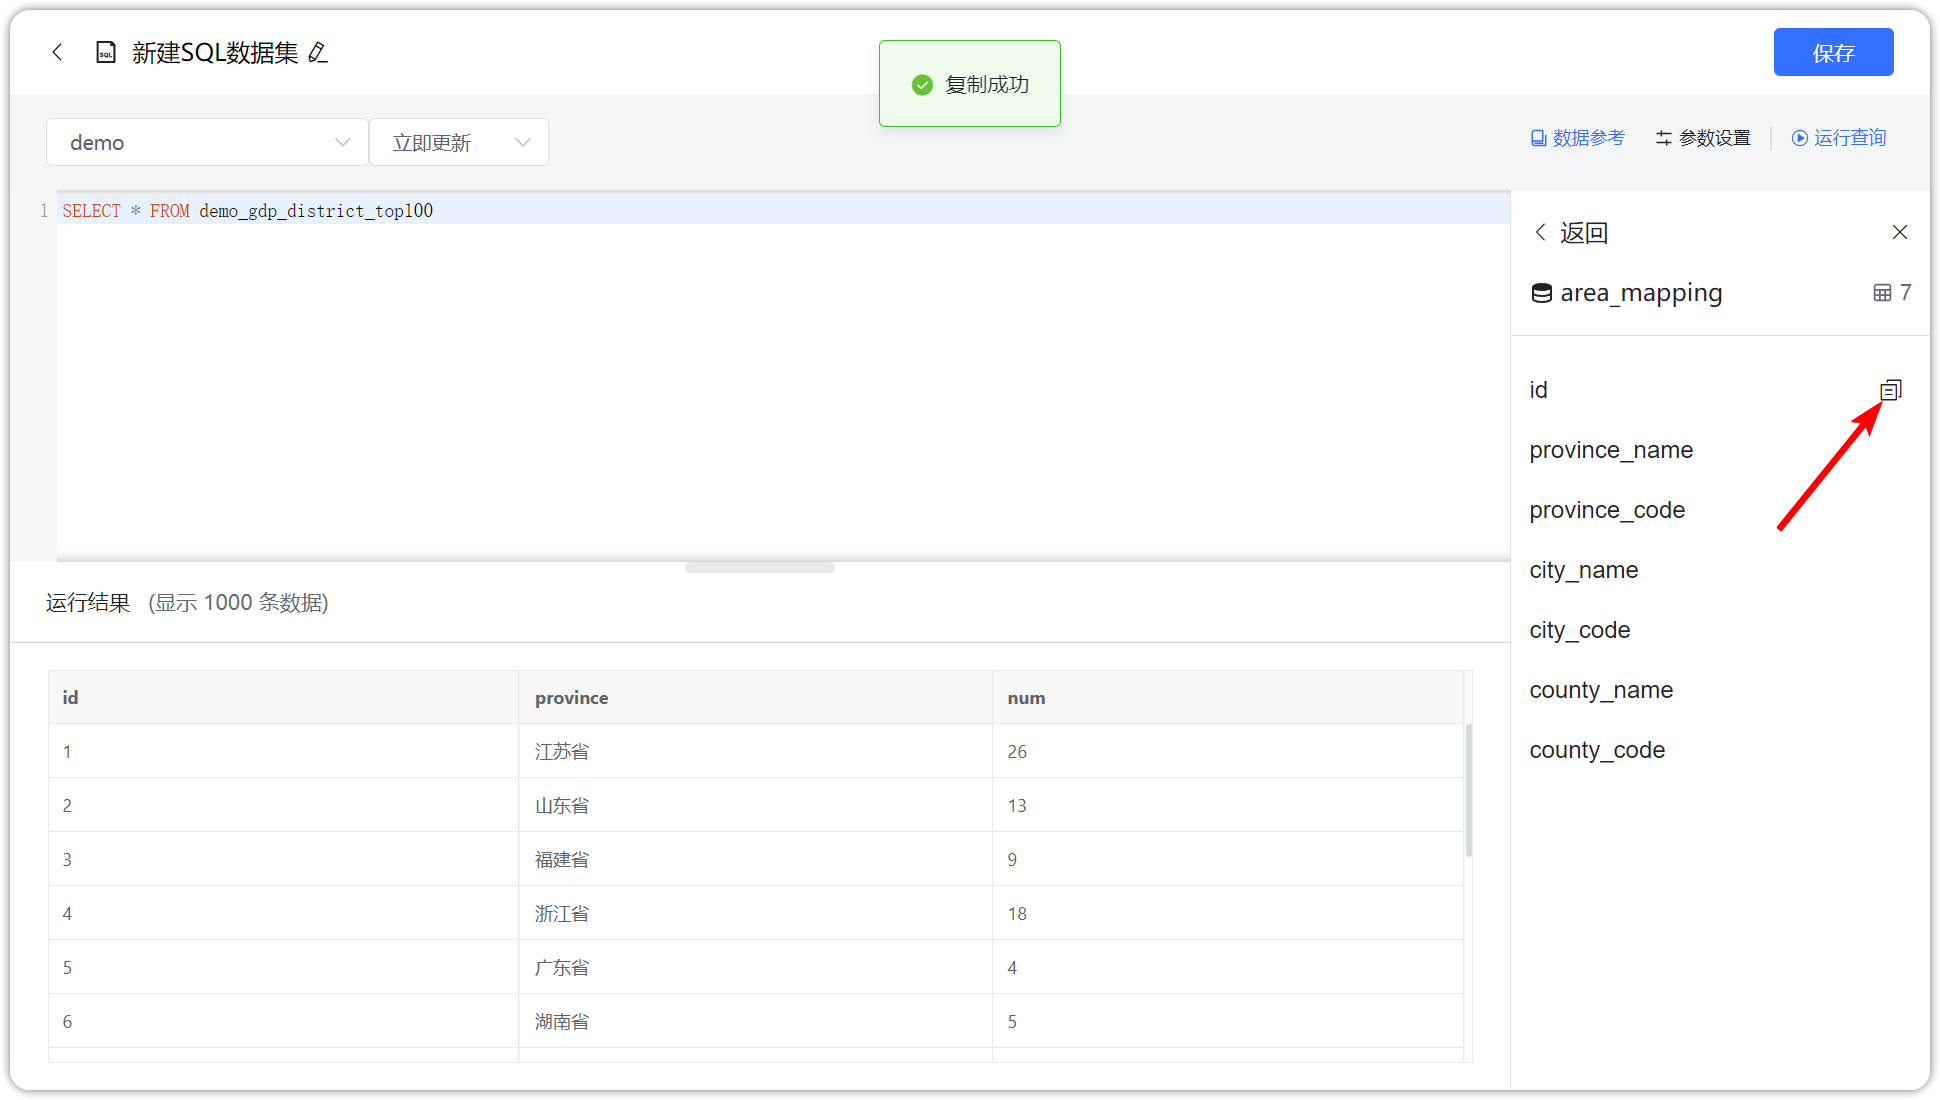Viewport: 1940px width, 1100px height.
Task: Click the 参数设置 sliders icon
Action: coord(1664,138)
